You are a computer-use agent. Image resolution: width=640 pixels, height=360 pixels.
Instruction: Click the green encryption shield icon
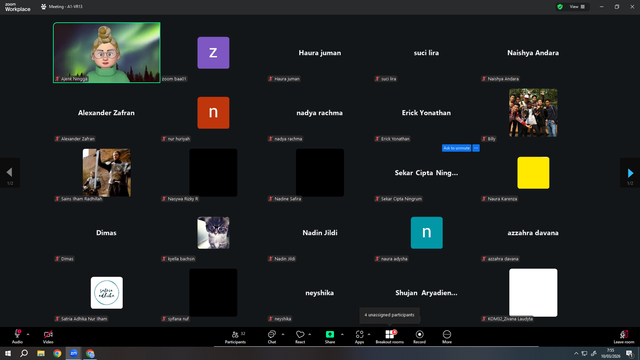coord(560,7)
